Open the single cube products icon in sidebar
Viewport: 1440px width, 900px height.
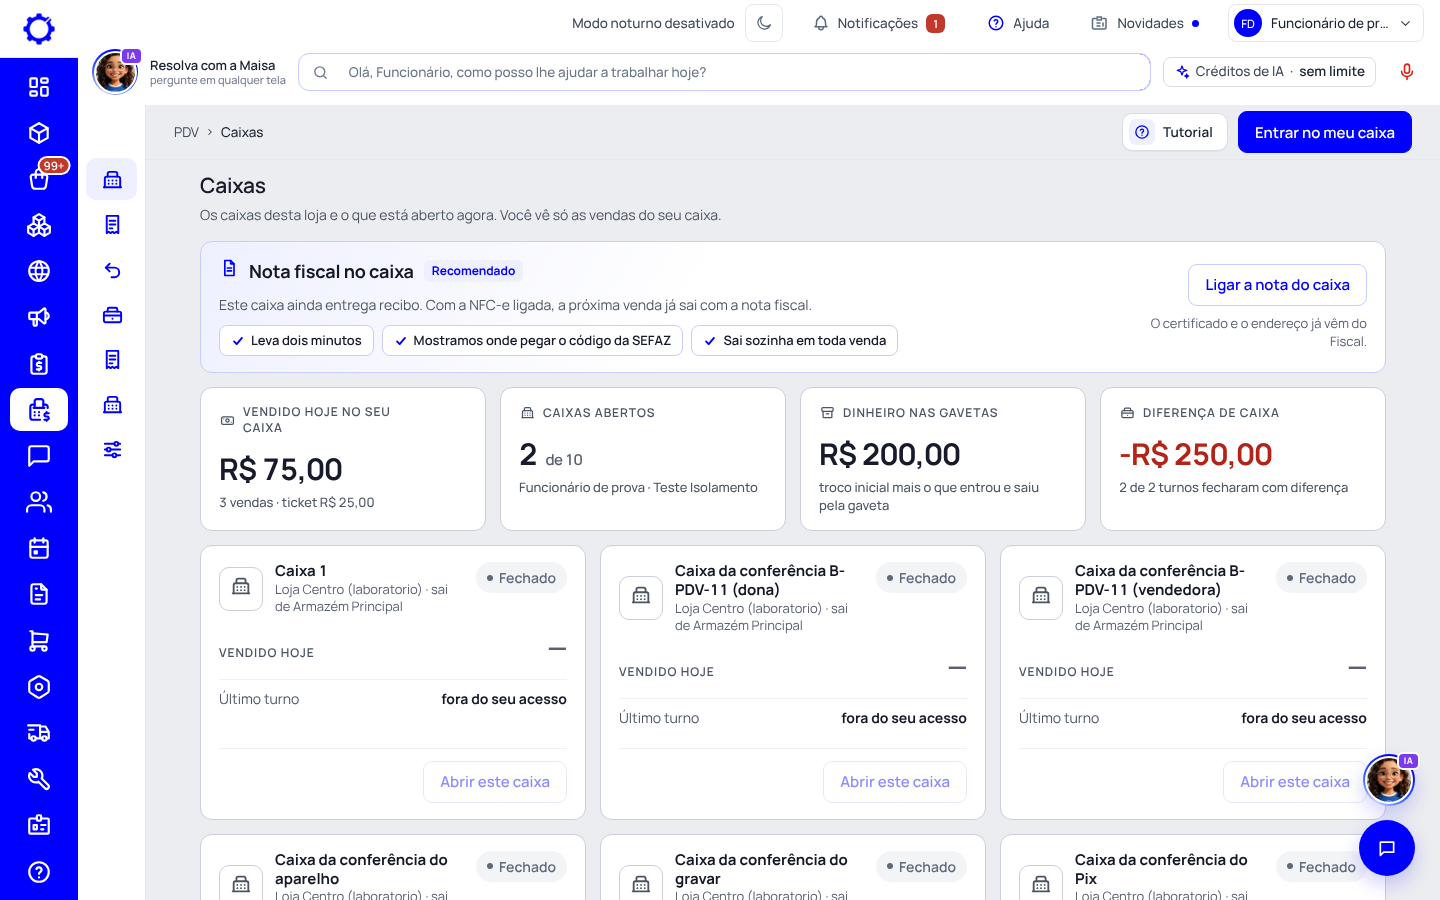coord(39,133)
